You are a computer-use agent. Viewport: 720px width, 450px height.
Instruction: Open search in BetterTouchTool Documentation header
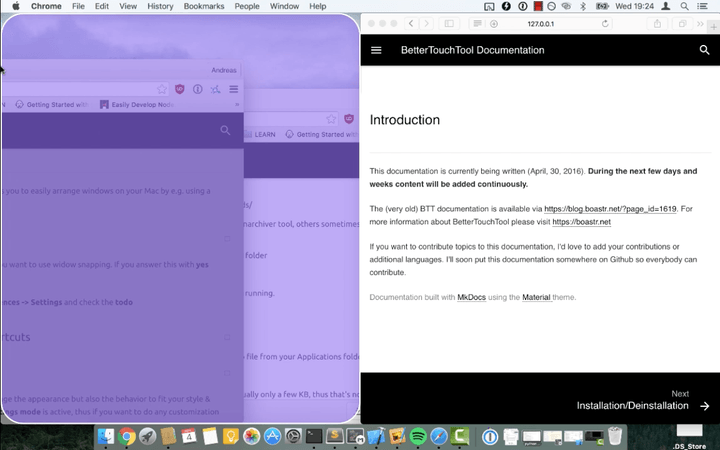(x=704, y=50)
